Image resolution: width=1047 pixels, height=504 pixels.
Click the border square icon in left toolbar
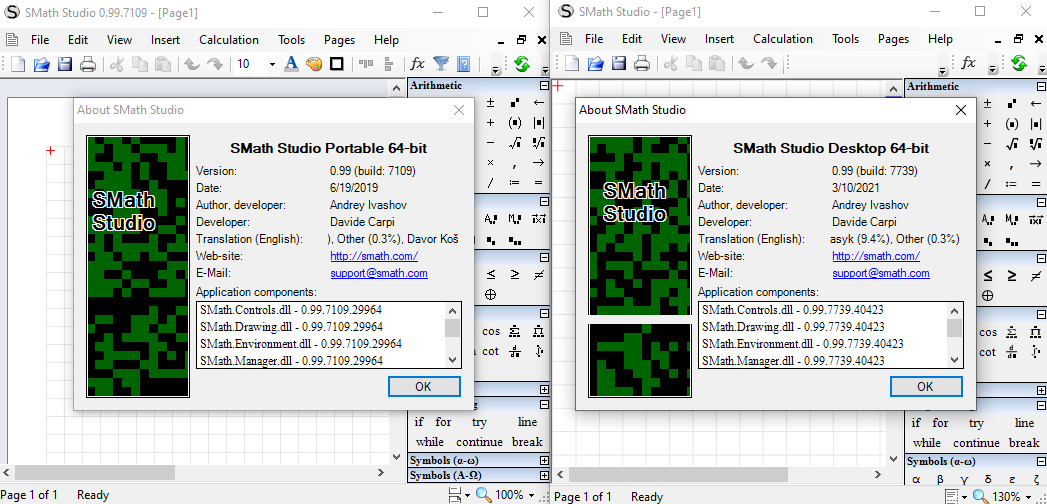pos(337,64)
